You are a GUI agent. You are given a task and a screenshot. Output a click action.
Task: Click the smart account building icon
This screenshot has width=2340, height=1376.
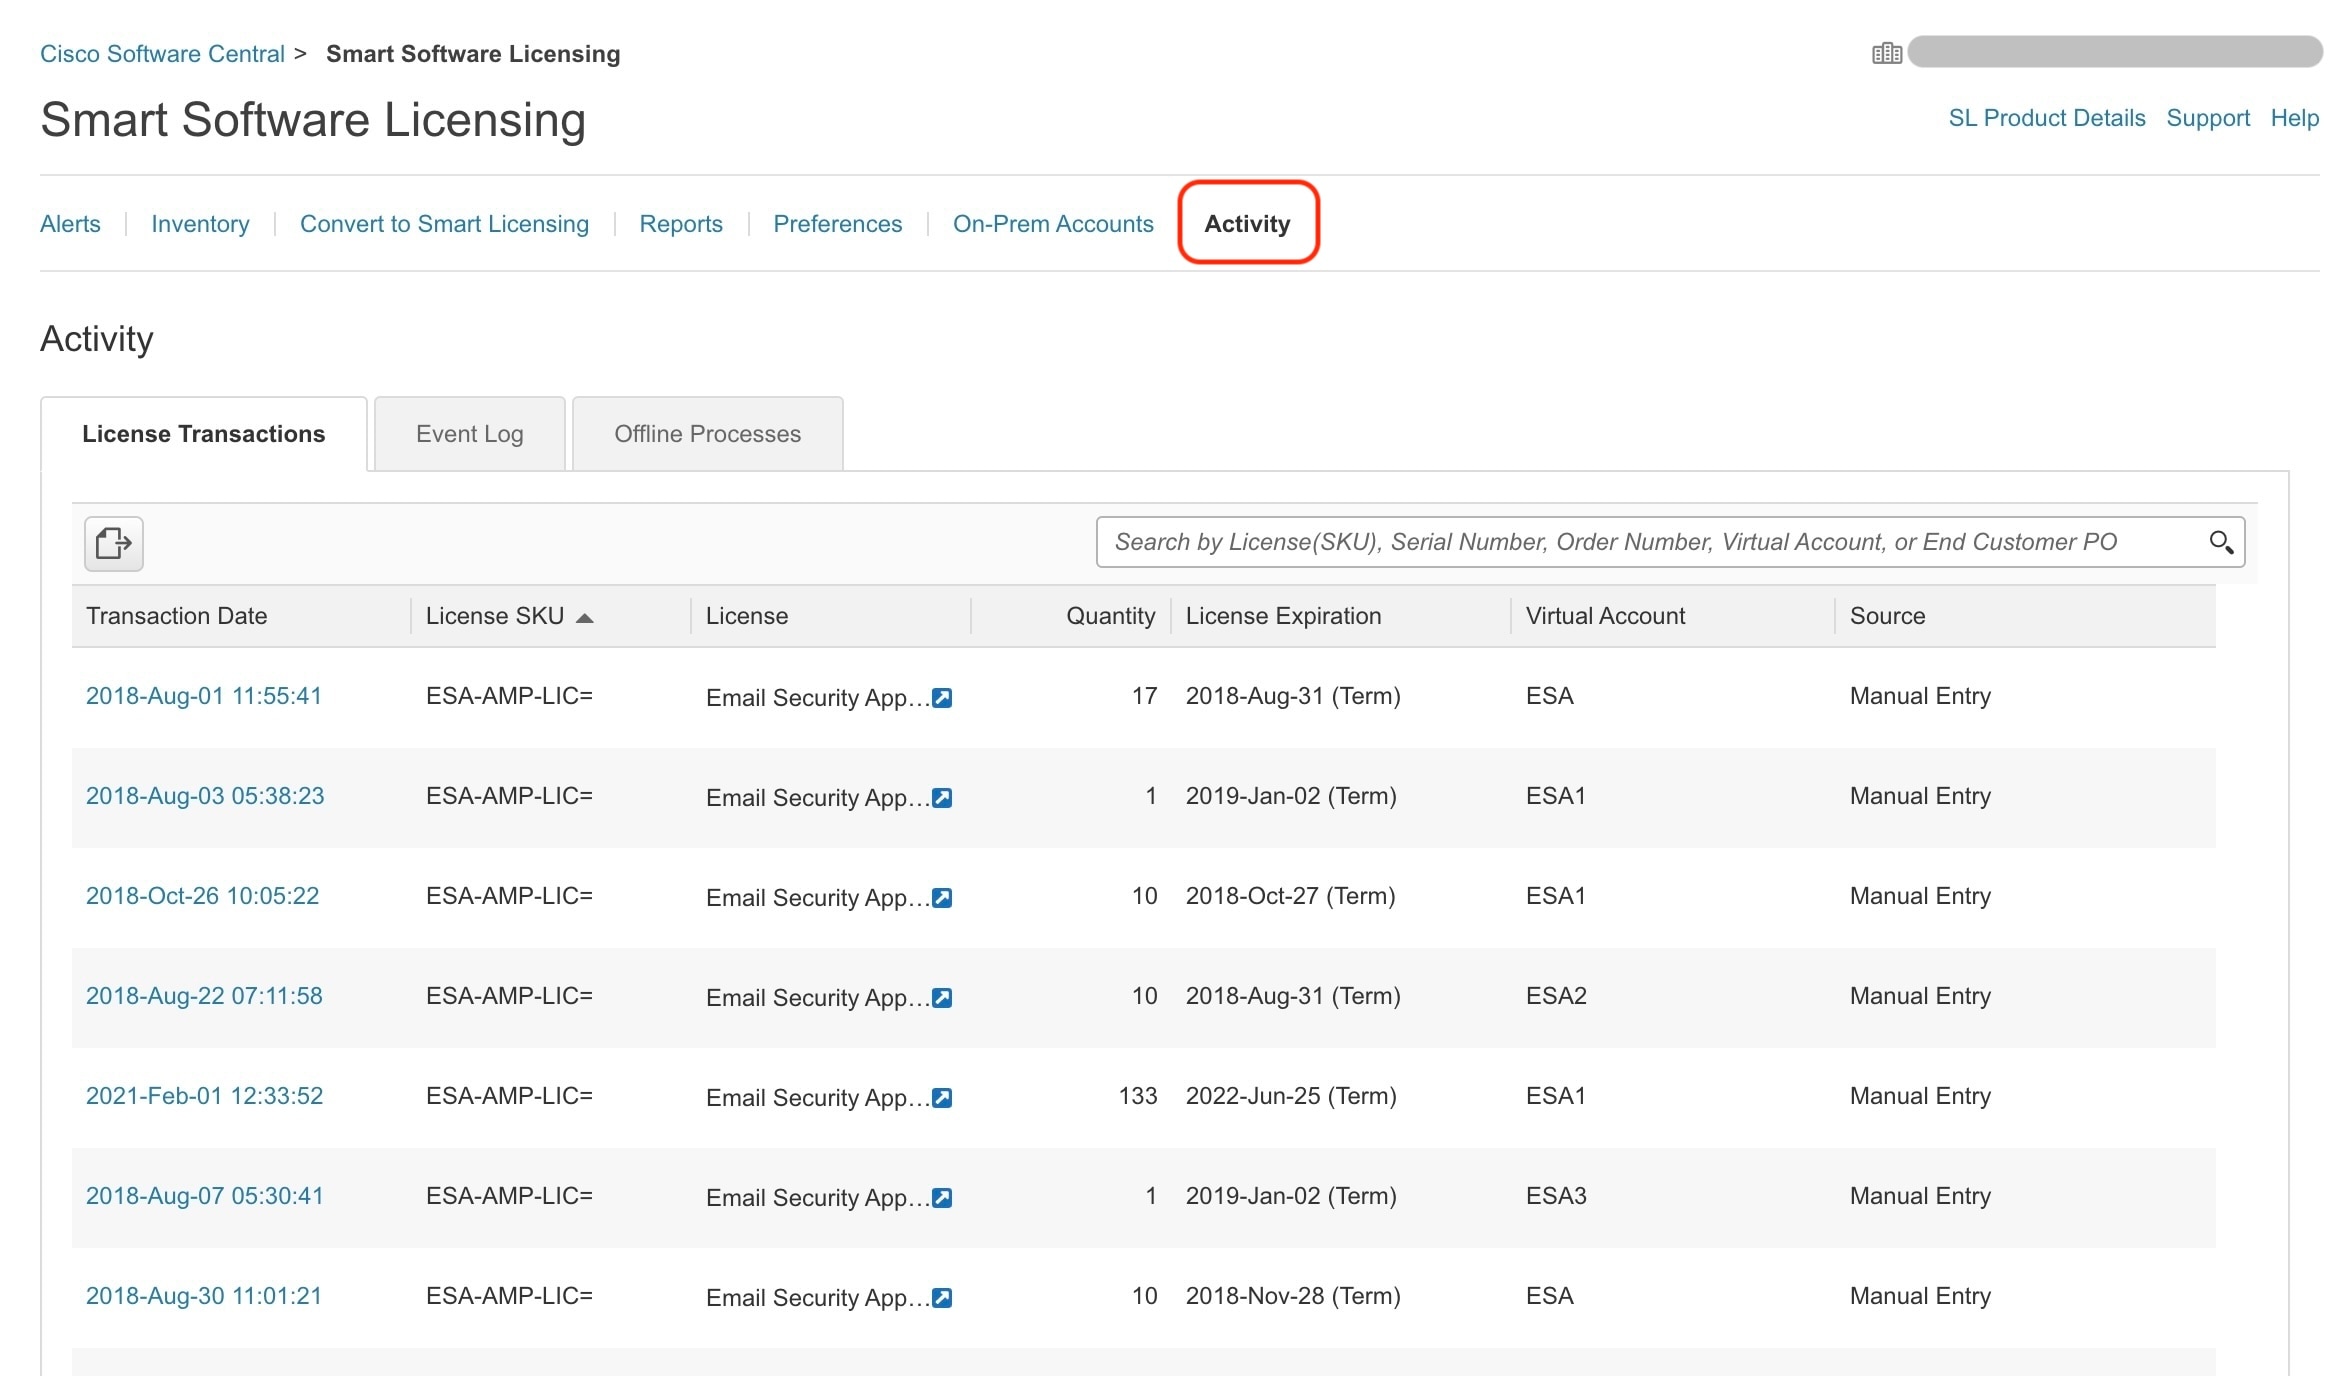pos(1886,54)
